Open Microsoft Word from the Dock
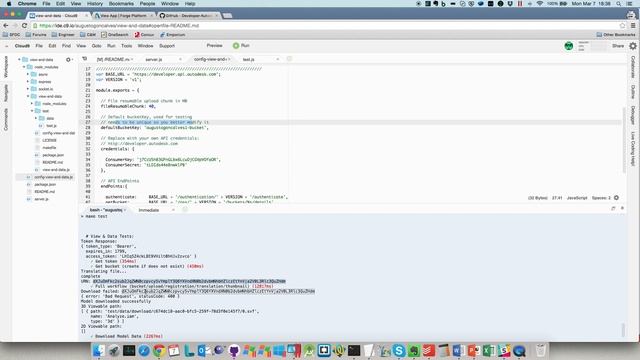Viewport: 640px width, 360px height. [x=459, y=351]
